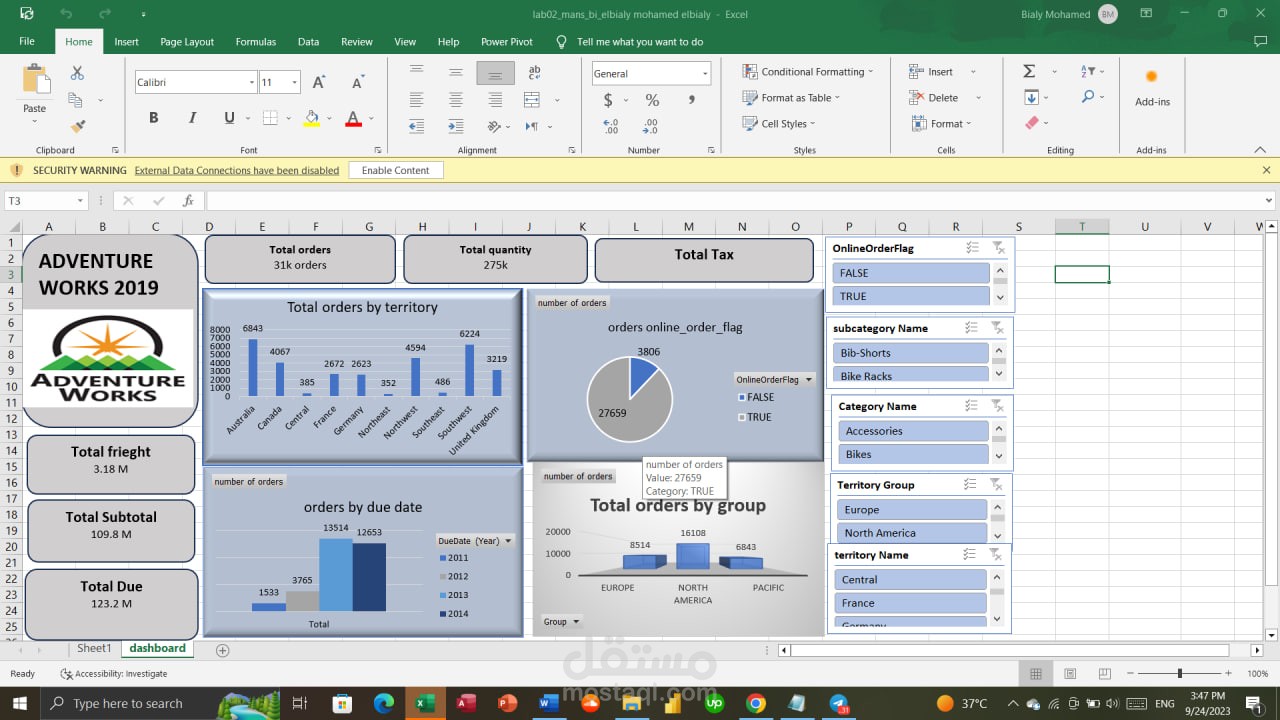Toggle Wrap Text in Alignment group
The image size is (1280, 720).
point(534,73)
